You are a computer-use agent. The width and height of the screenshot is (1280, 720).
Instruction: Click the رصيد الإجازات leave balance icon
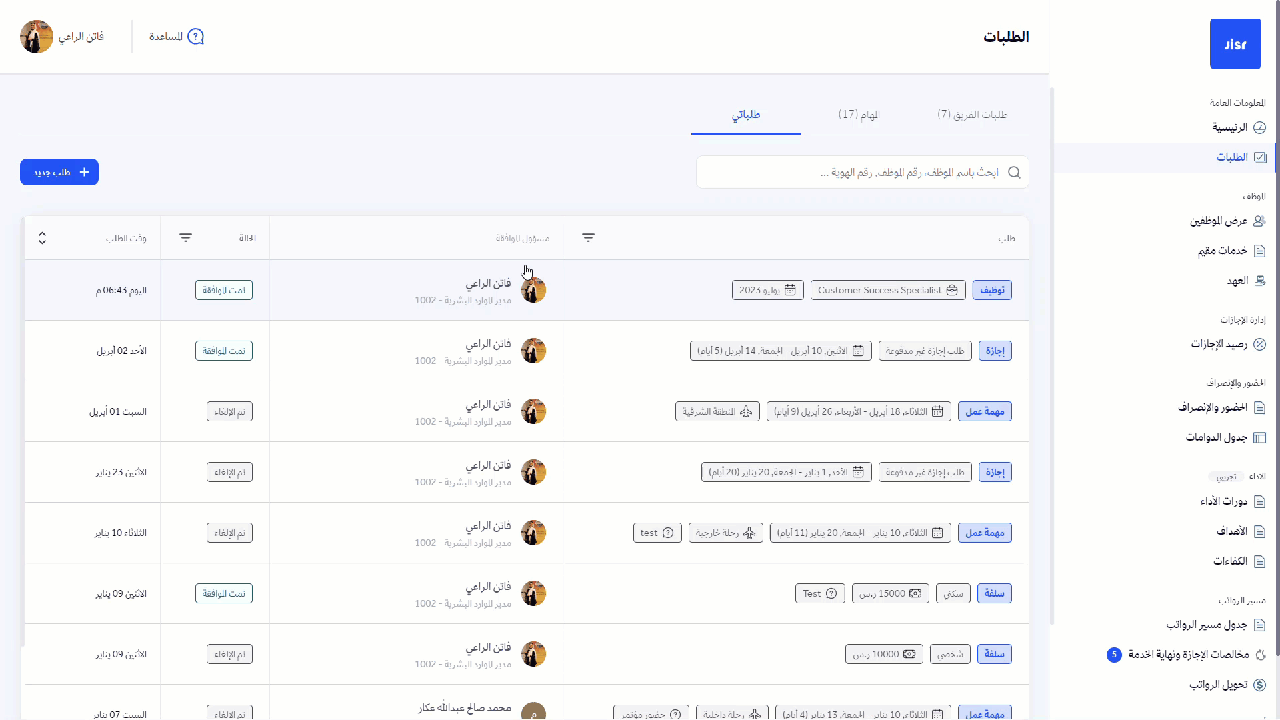(x=1260, y=344)
